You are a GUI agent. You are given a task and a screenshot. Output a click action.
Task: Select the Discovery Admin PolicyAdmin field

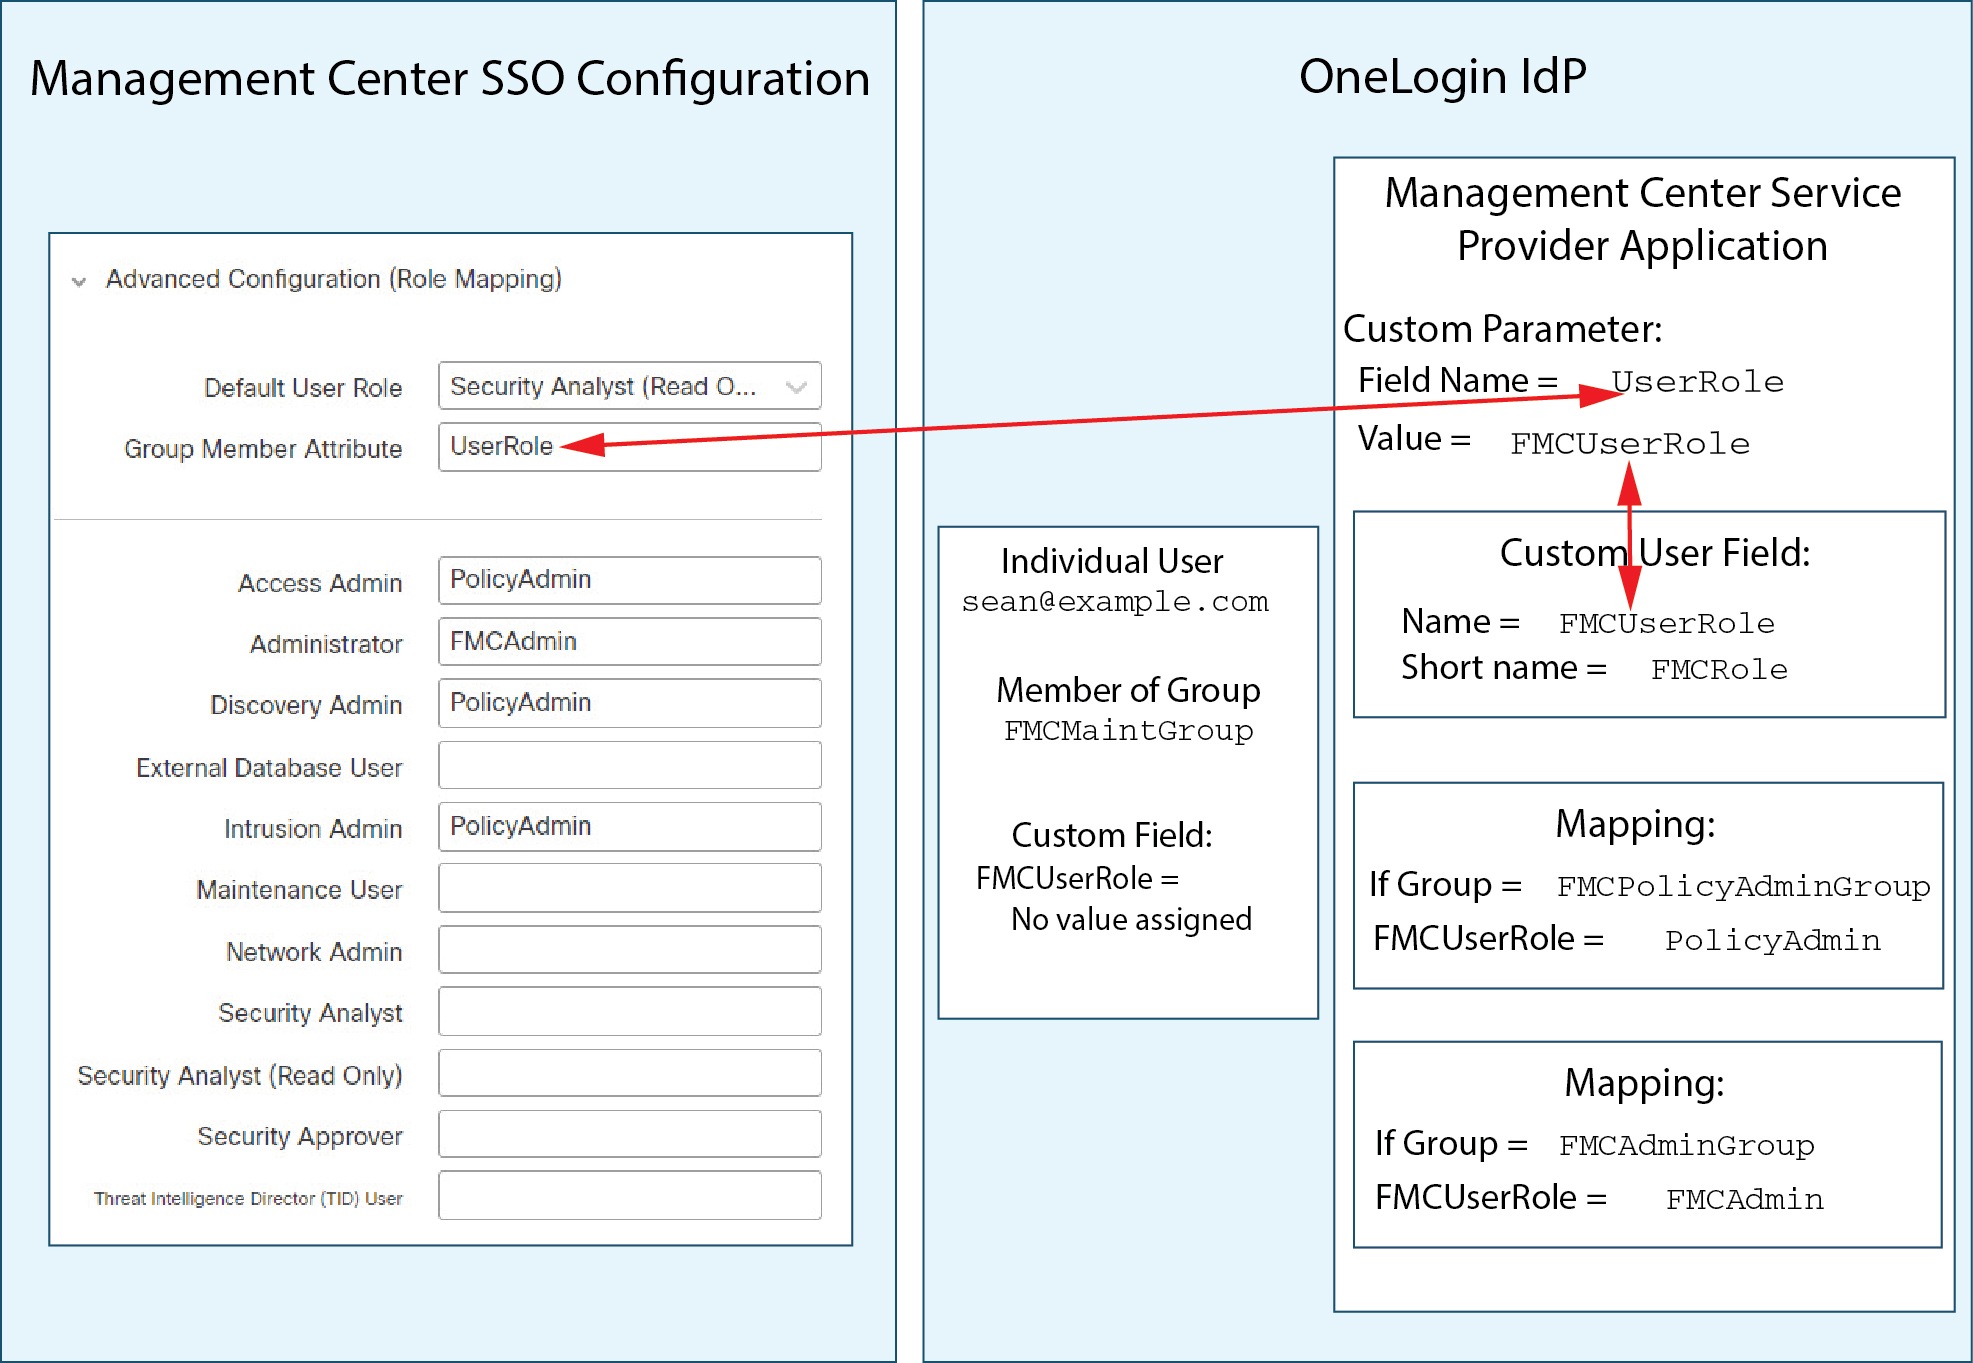pyautogui.click(x=630, y=703)
